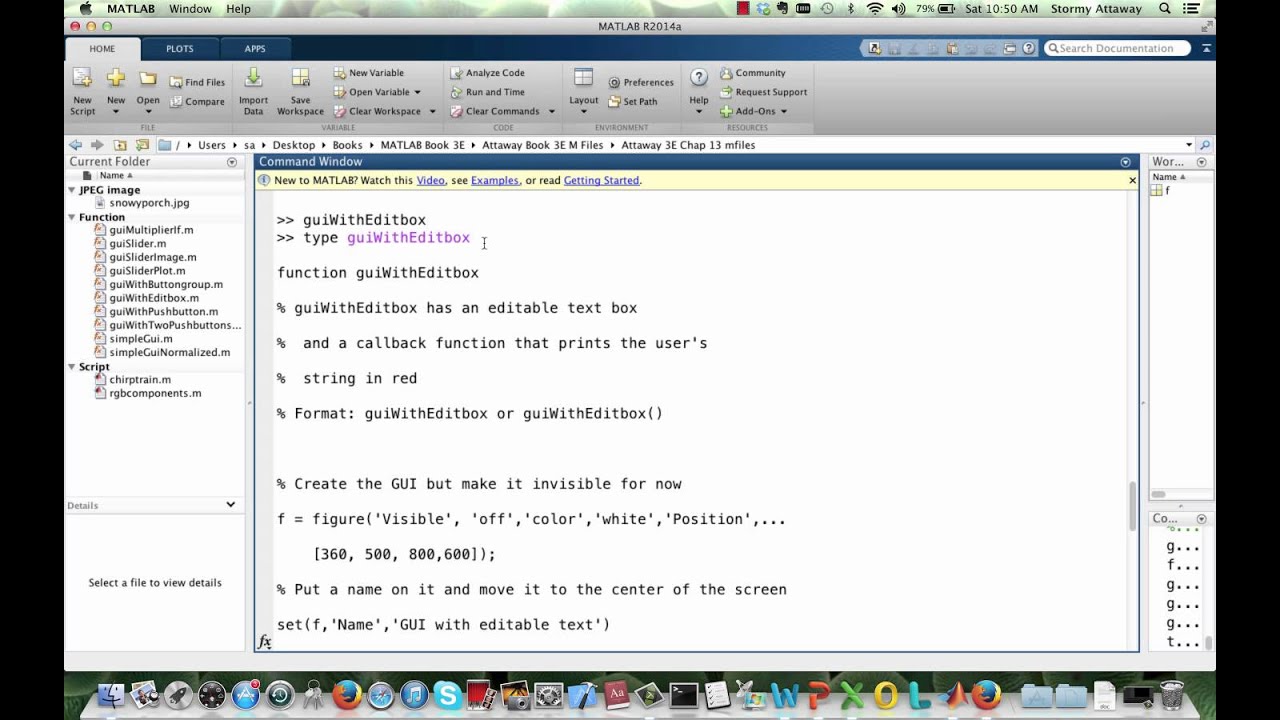1280x720 pixels.
Task: Click the Desktop segment in the path bar
Action: (x=294, y=145)
